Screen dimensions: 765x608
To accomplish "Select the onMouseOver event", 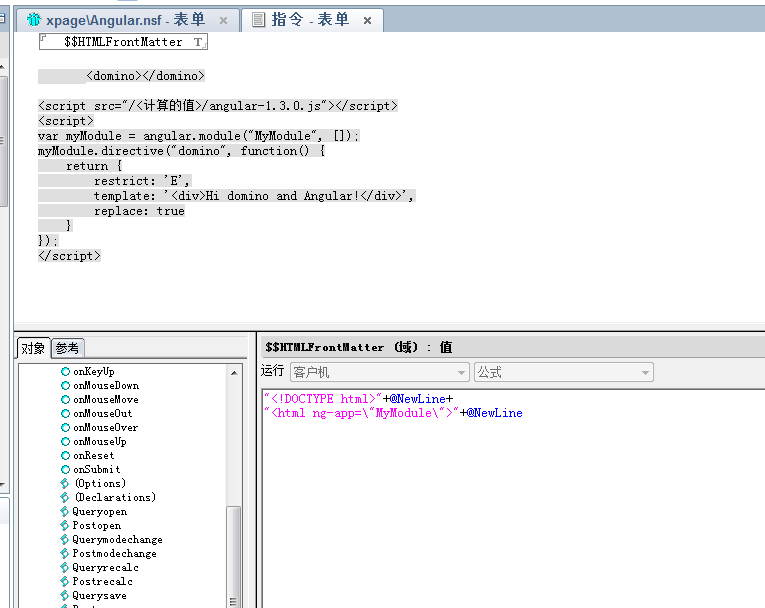I will click(105, 427).
